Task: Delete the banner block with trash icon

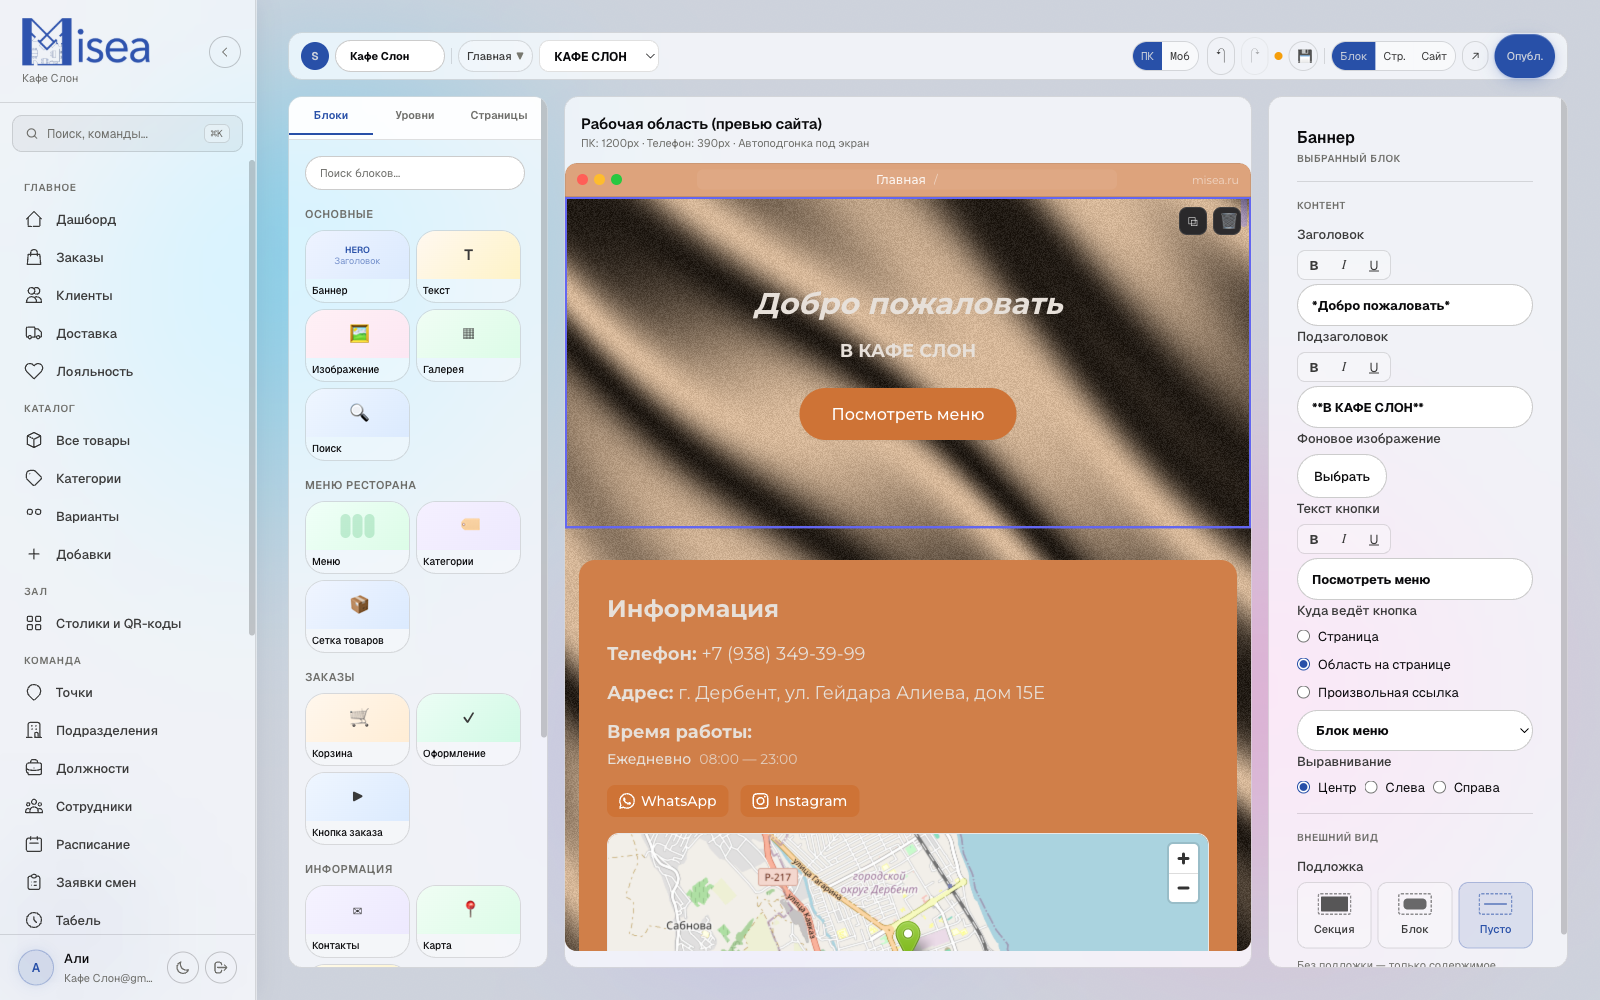Action: tap(1228, 221)
